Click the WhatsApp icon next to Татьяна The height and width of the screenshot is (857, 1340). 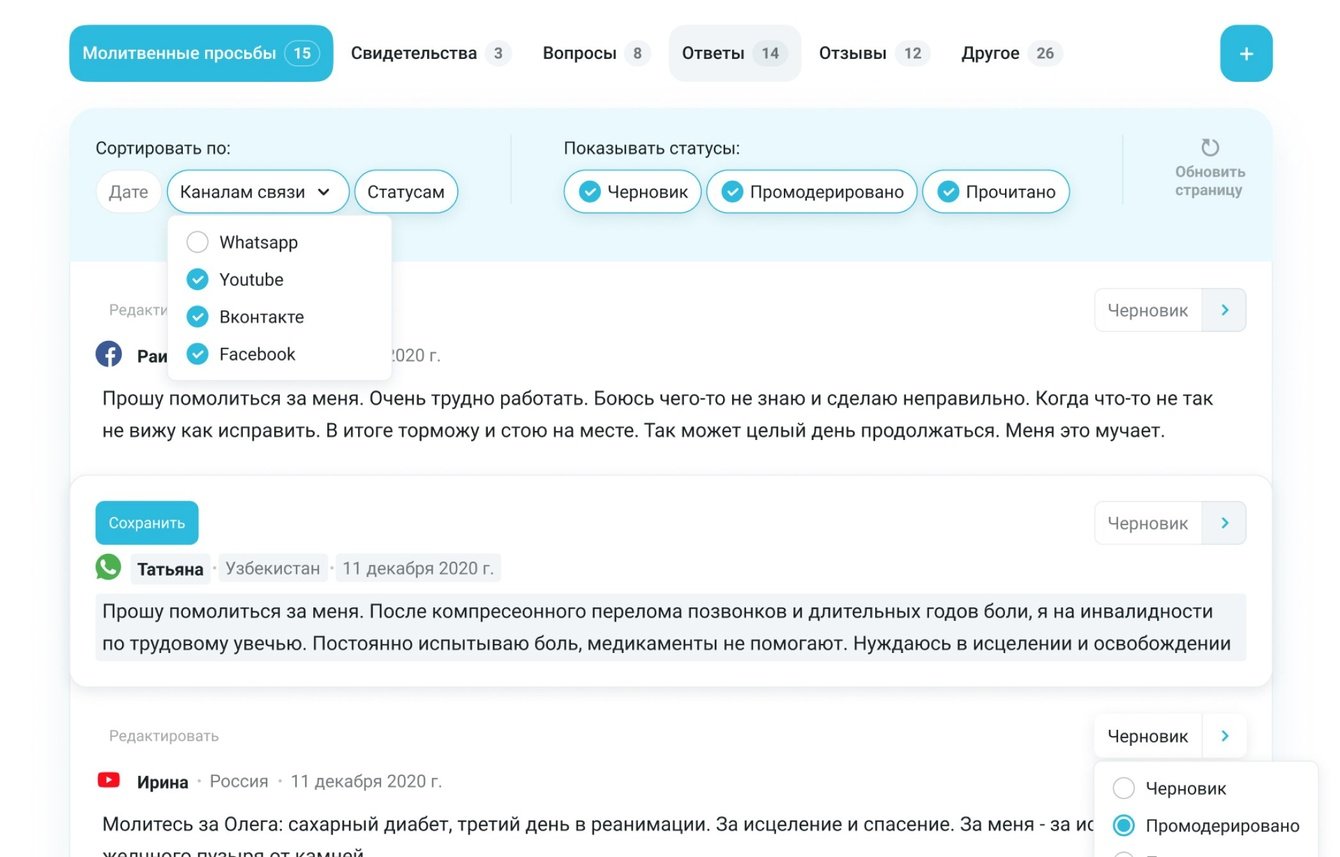pos(108,567)
